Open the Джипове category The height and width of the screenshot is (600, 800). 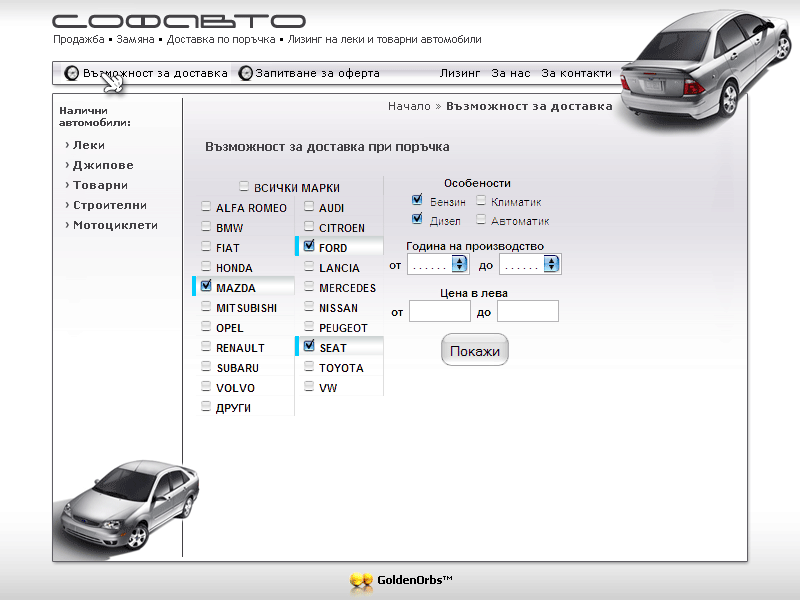[x=103, y=165]
